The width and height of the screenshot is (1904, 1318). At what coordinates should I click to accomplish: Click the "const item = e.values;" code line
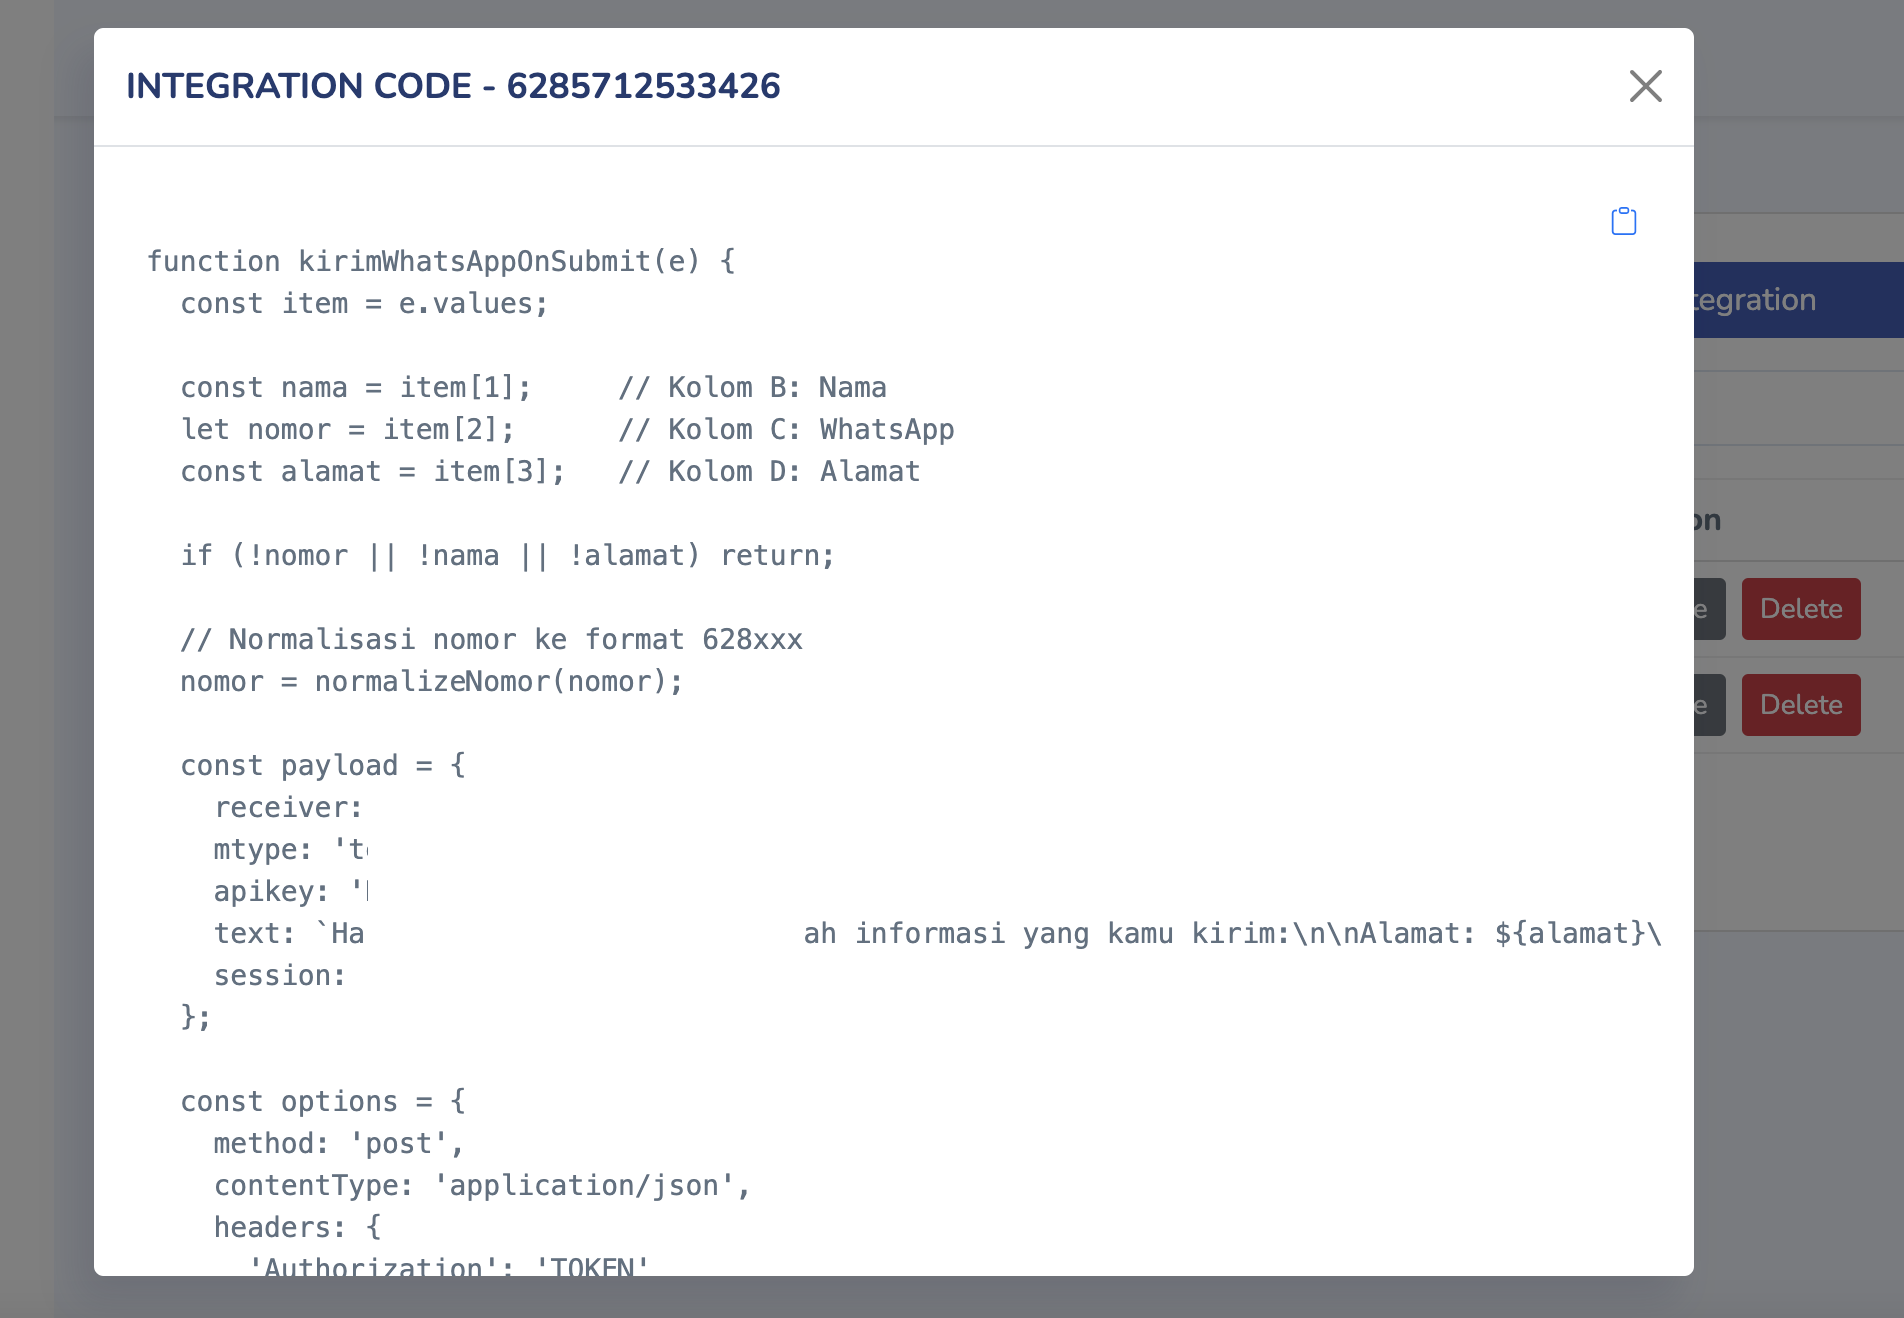[364, 304]
